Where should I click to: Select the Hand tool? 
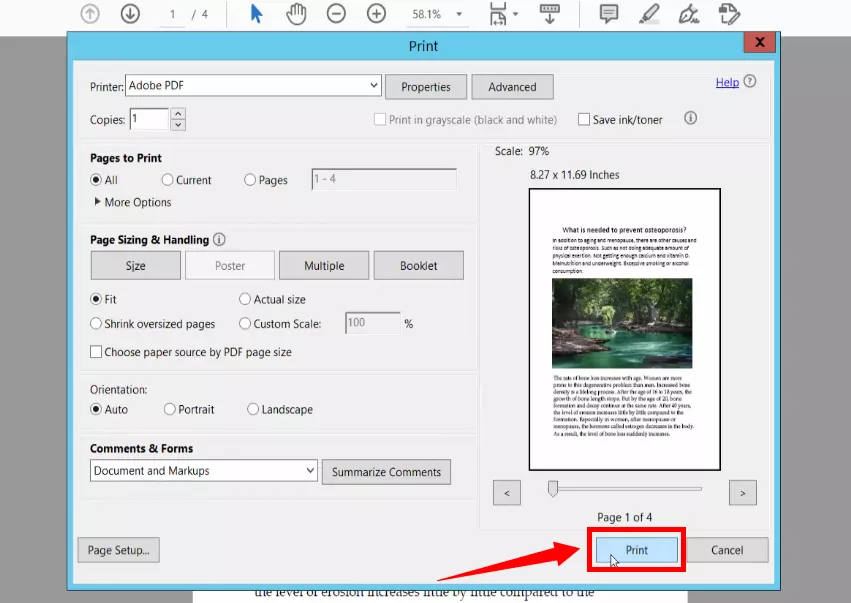pos(296,14)
